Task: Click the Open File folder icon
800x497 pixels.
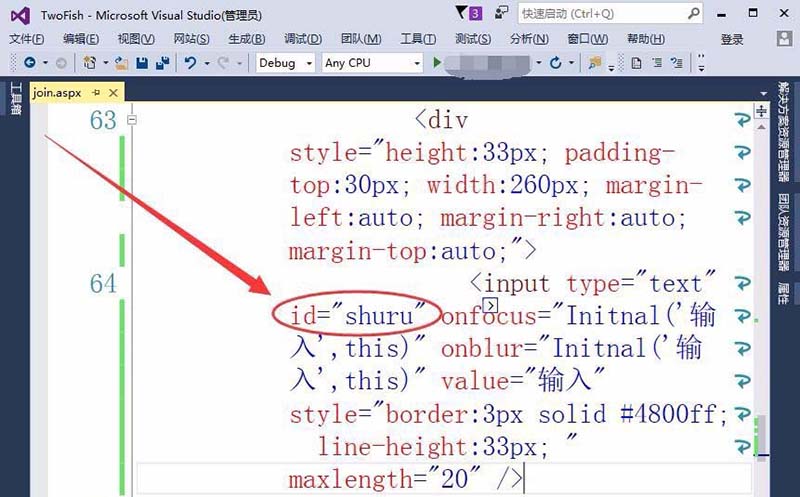Action: [x=121, y=63]
